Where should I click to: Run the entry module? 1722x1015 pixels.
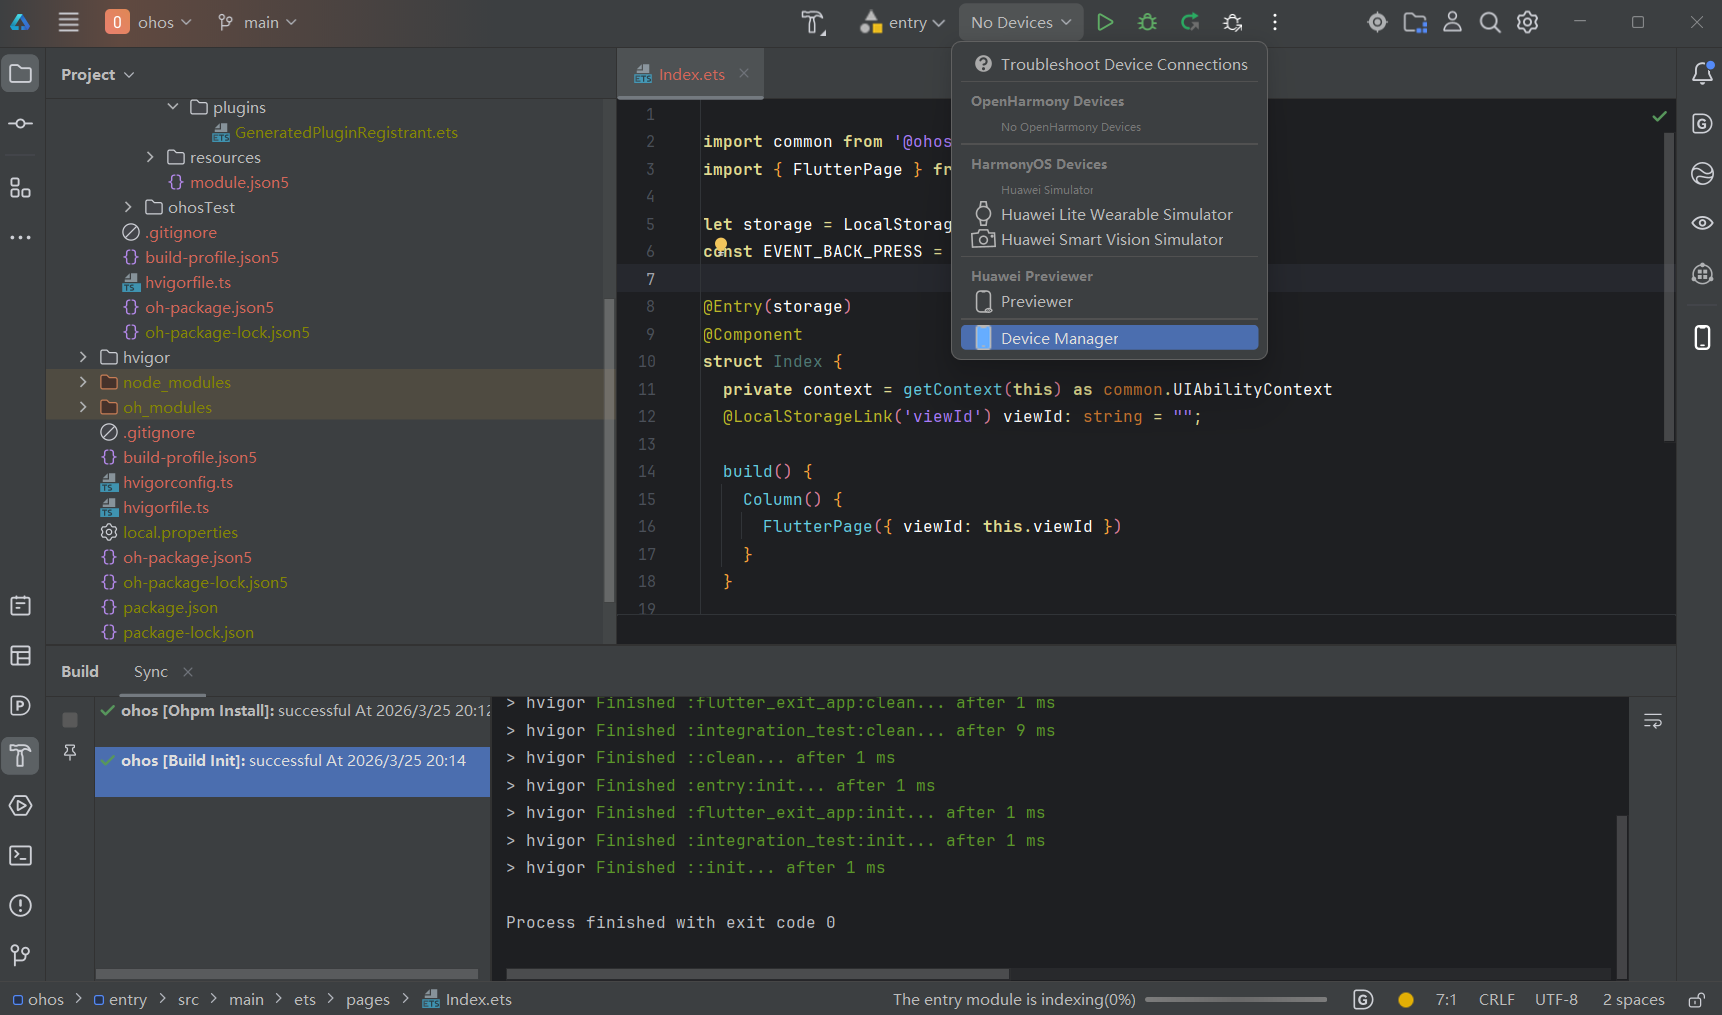click(x=1105, y=22)
